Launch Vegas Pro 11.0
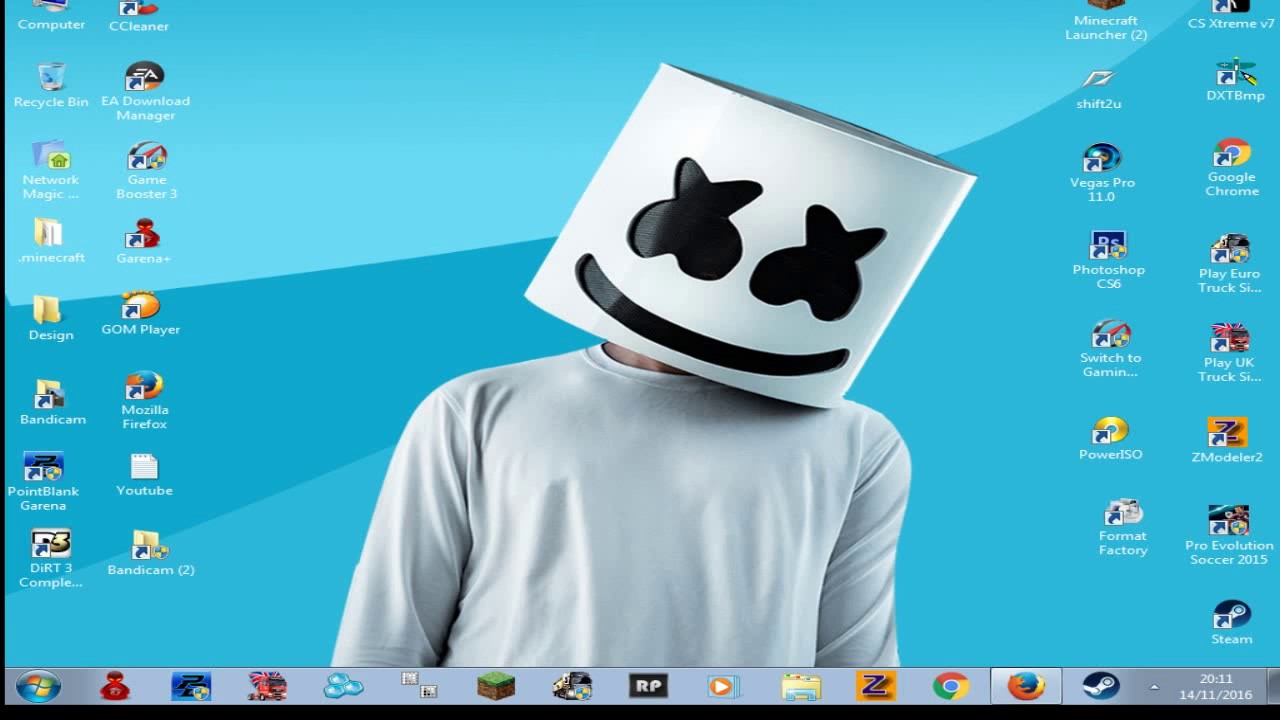 pos(1102,173)
